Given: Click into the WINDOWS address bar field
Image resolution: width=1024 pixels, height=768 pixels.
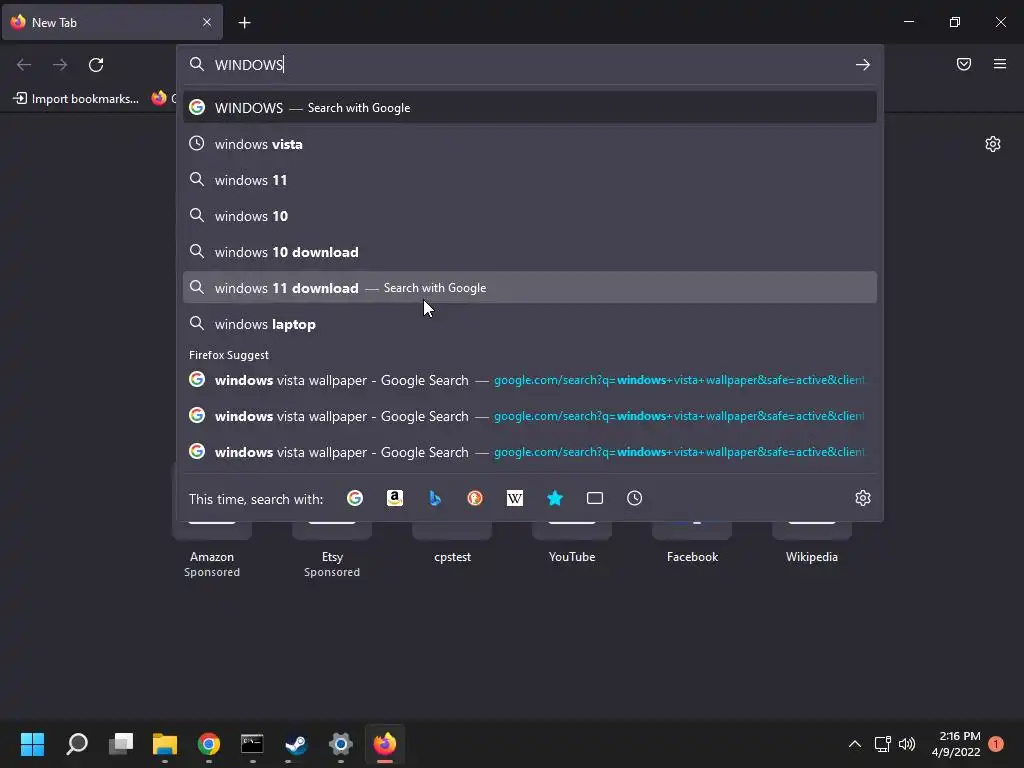Looking at the screenshot, I should pyautogui.click(x=530, y=64).
